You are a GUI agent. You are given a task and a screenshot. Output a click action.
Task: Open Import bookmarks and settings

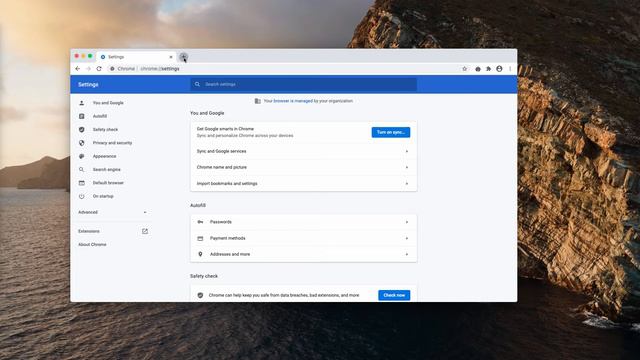(x=304, y=184)
